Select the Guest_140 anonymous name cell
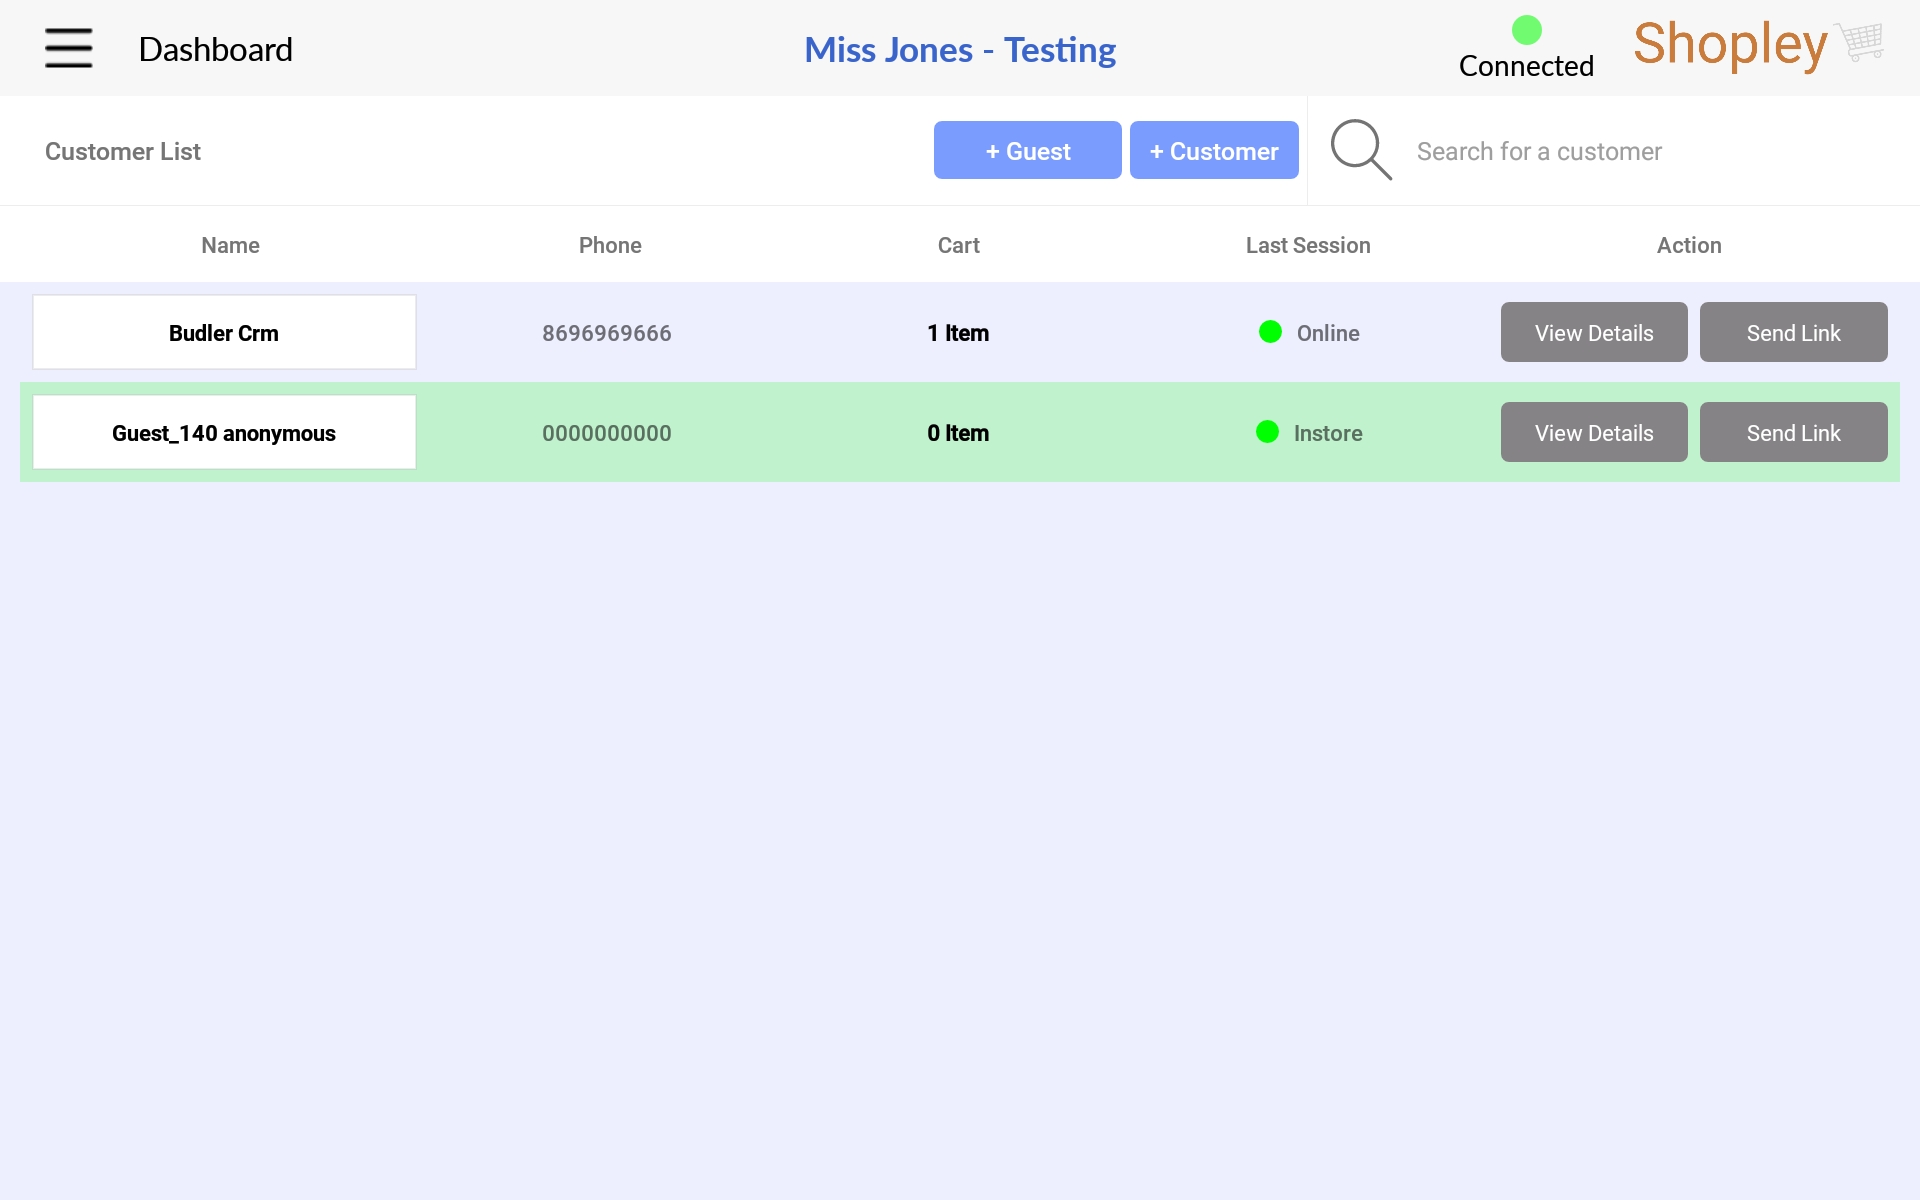1920x1200 pixels. pyautogui.click(x=224, y=433)
